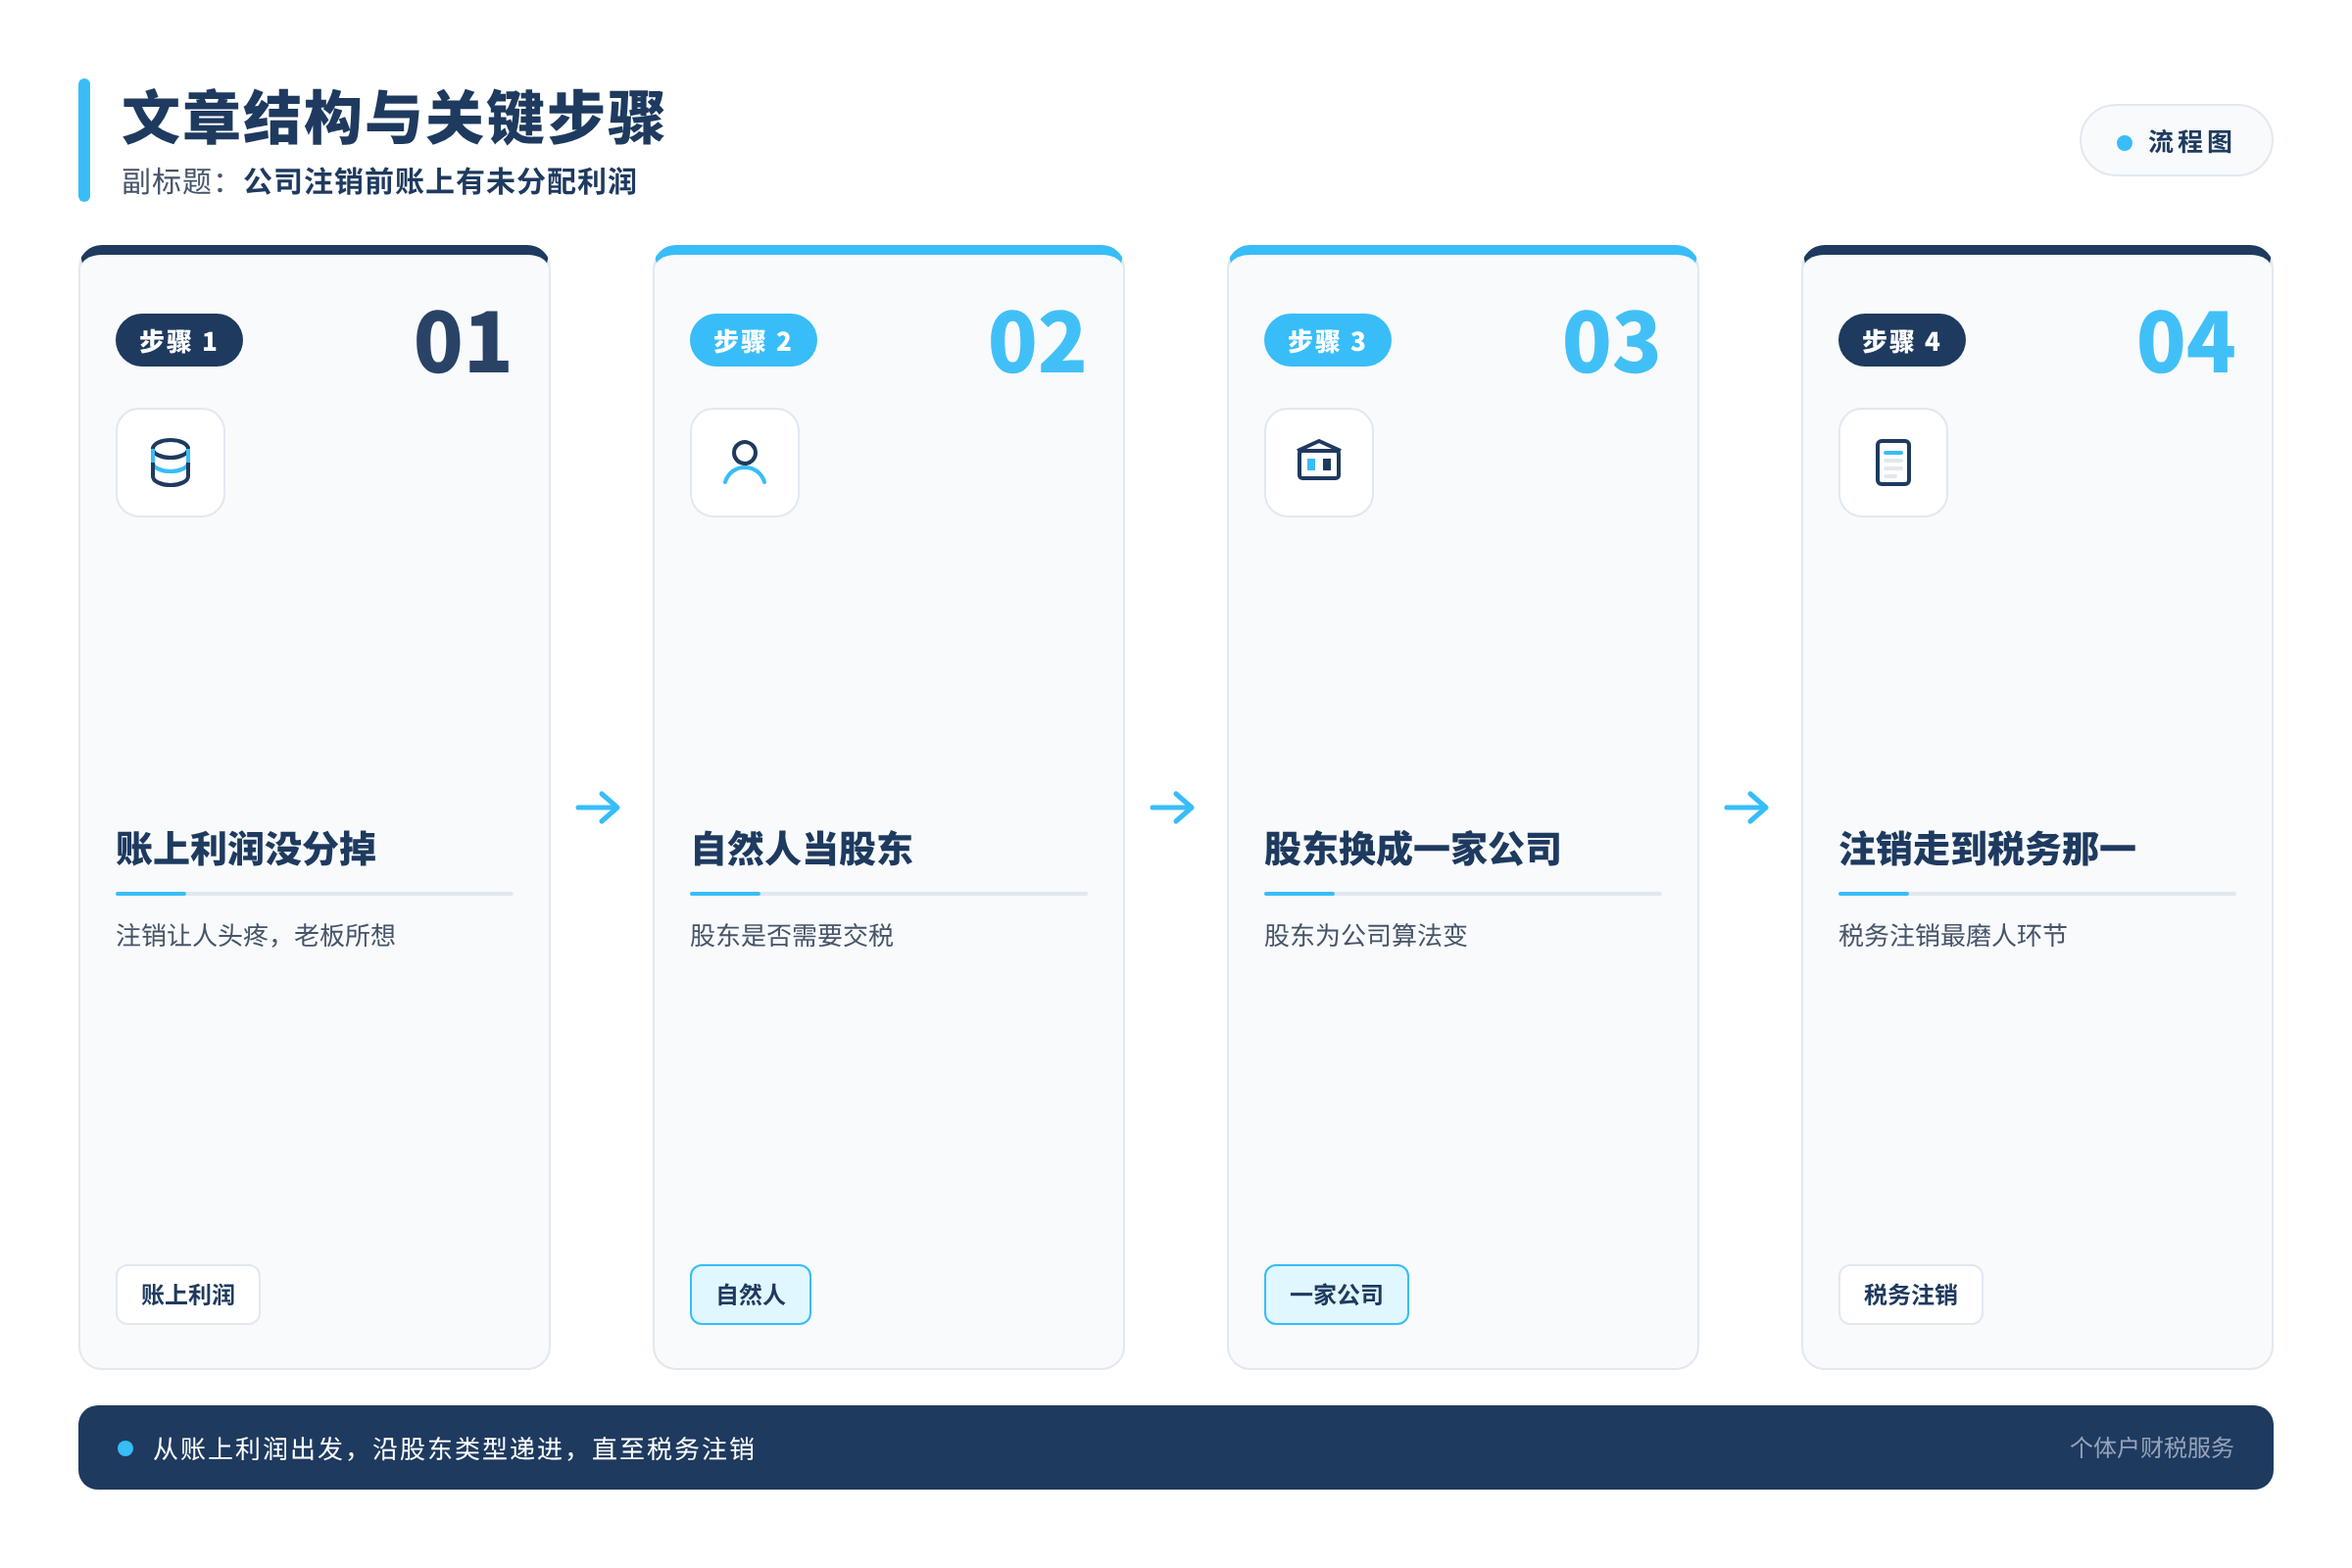Image resolution: width=2352 pixels, height=1568 pixels.
Task: Click the 一家公司 tag
Action: tap(1336, 1294)
